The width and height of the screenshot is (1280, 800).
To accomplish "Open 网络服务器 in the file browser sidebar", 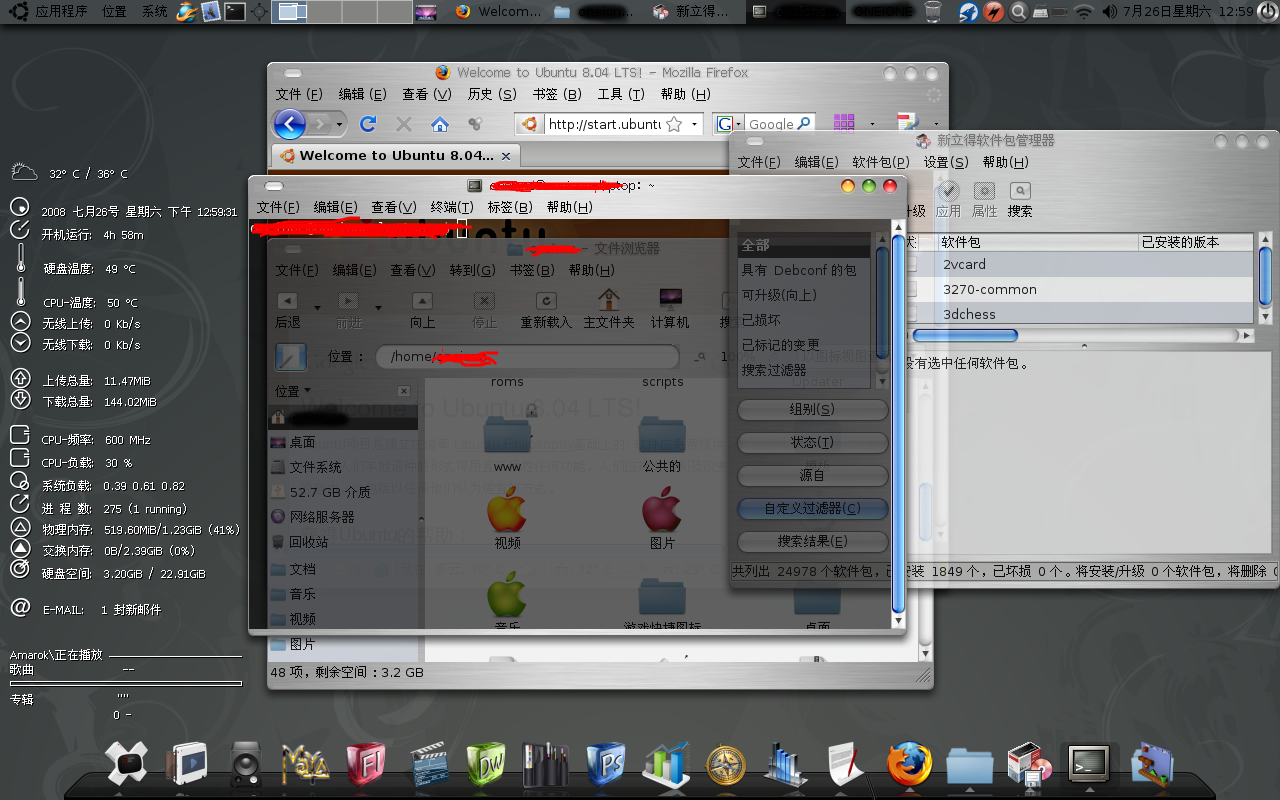I will [x=322, y=517].
